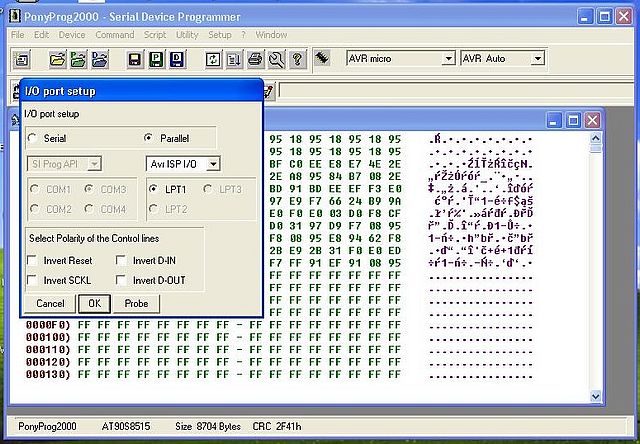The height and width of the screenshot is (444, 640).
Task: Click the Reload Files toolbar icon
Action: (213, 60)
